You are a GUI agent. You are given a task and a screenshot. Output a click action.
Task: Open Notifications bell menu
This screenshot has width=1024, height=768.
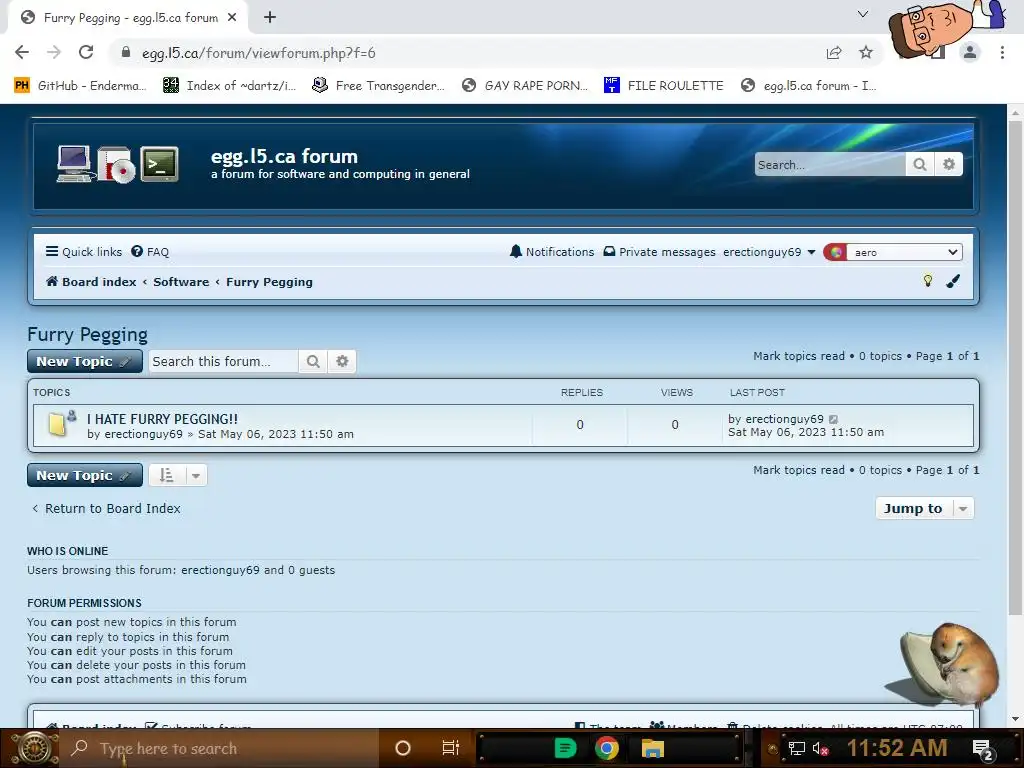click(552, 252)
